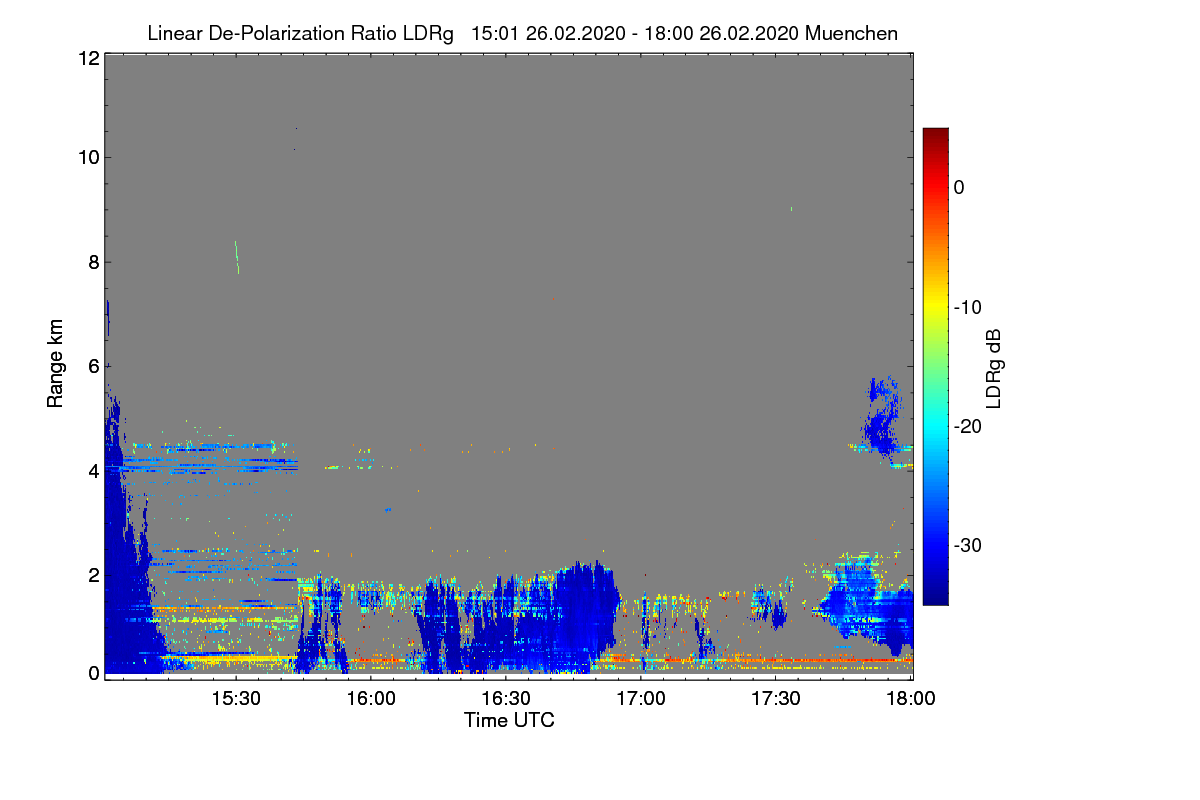Click the 6 km range tick label
Viewport: 1200px width, 800px height.
[93, 366]
